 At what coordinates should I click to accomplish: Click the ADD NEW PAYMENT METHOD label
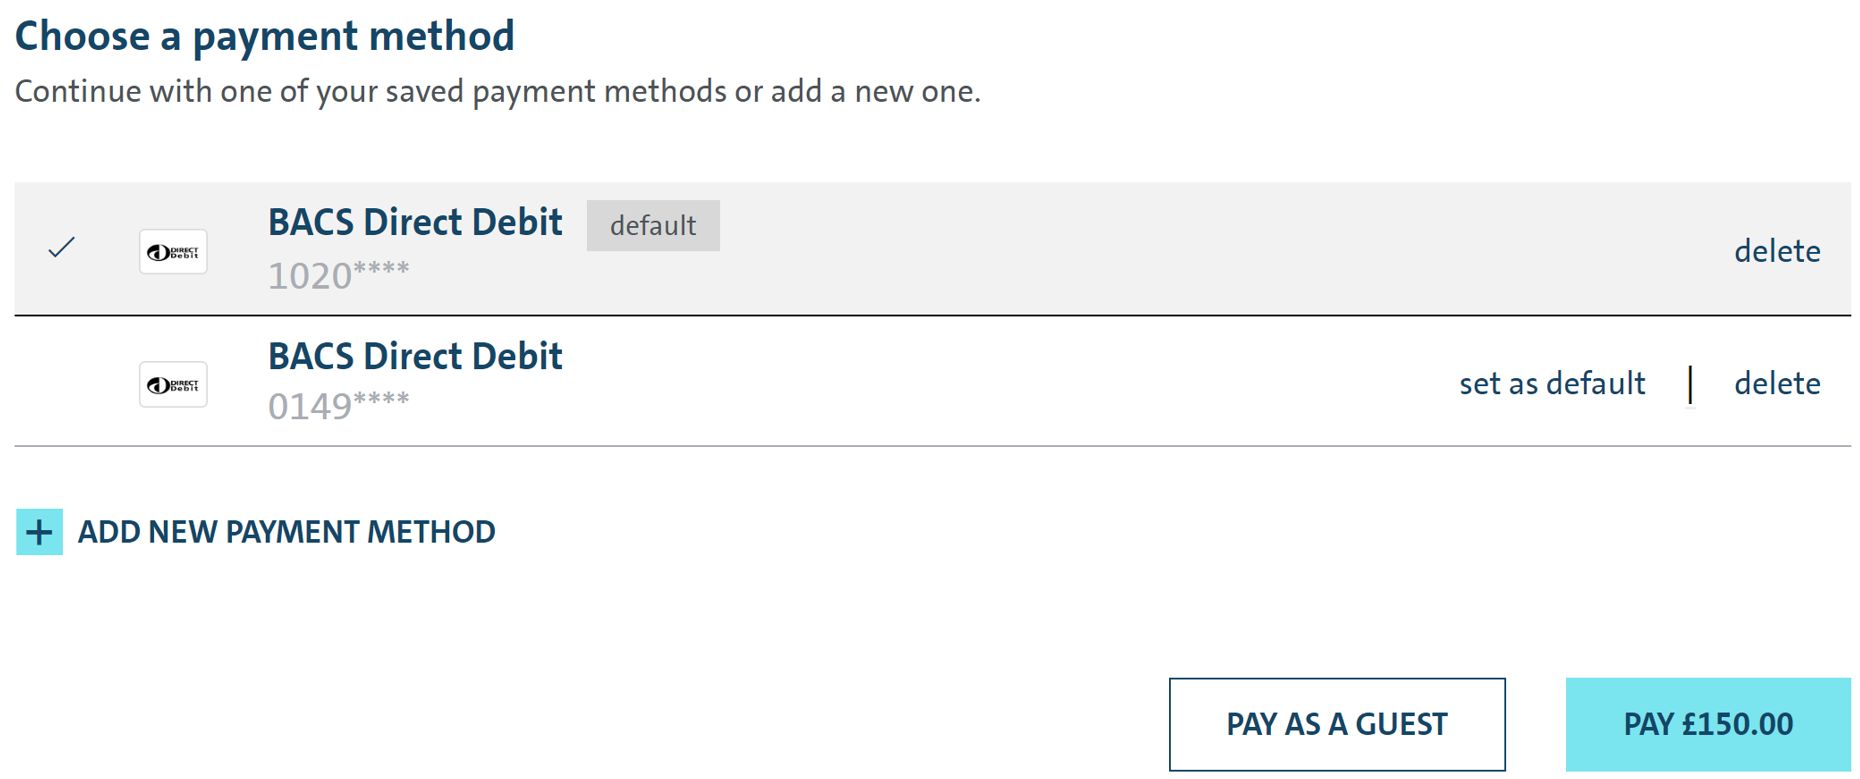[x=286, y=532]
